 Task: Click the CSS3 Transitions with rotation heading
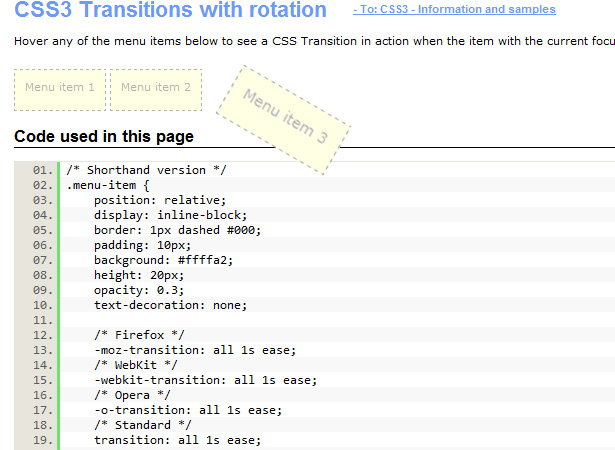pyautogui.click(x=170, y=9)
